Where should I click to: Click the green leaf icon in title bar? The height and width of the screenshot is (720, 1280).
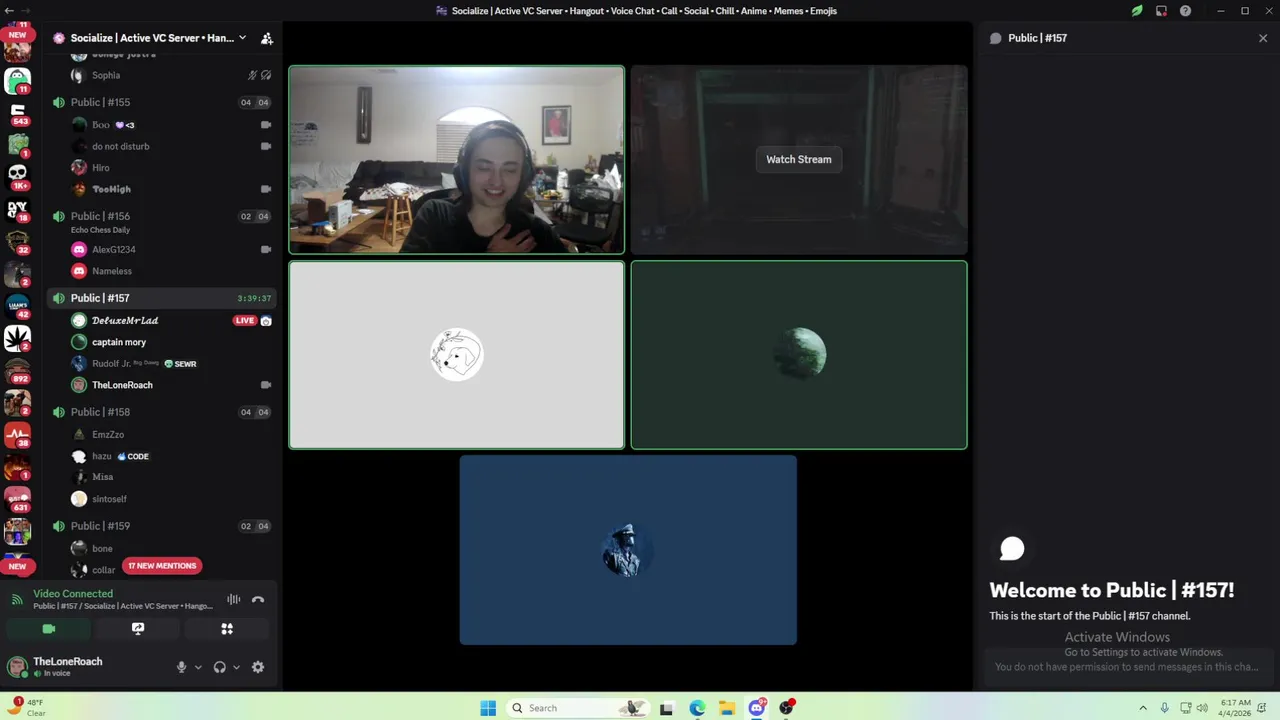coord(1137,11)
